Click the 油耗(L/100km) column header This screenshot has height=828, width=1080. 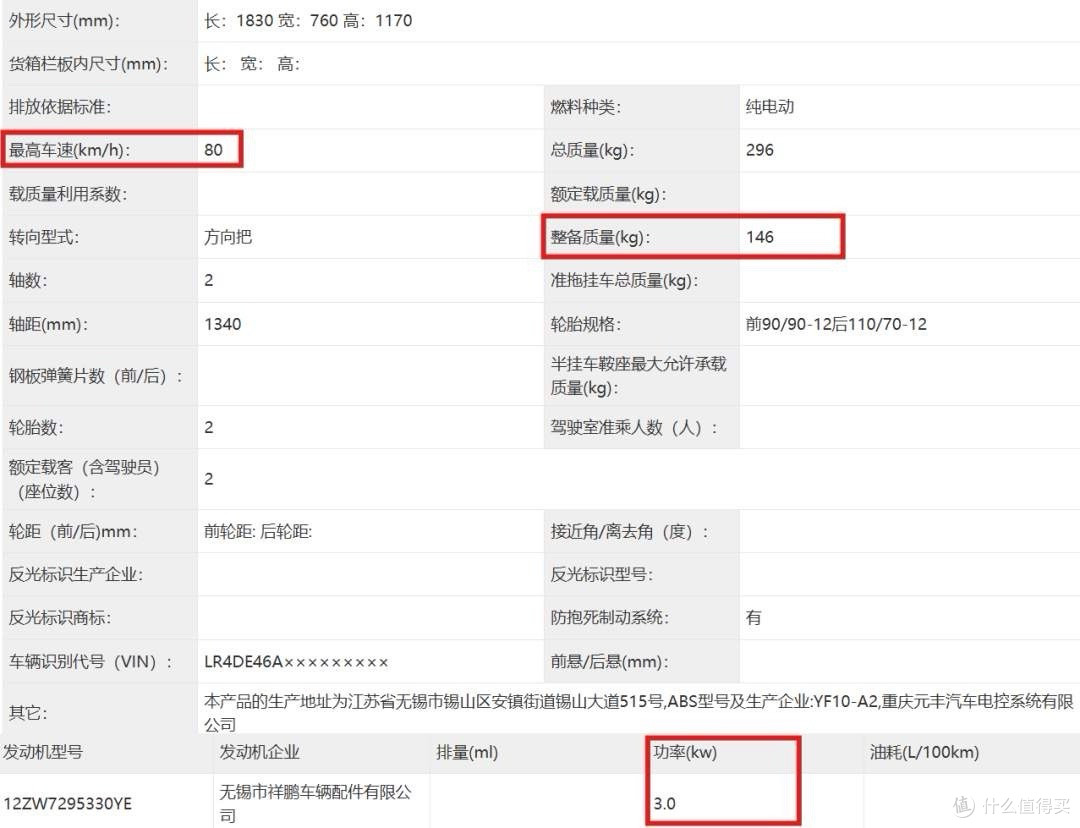pos(924,752)
